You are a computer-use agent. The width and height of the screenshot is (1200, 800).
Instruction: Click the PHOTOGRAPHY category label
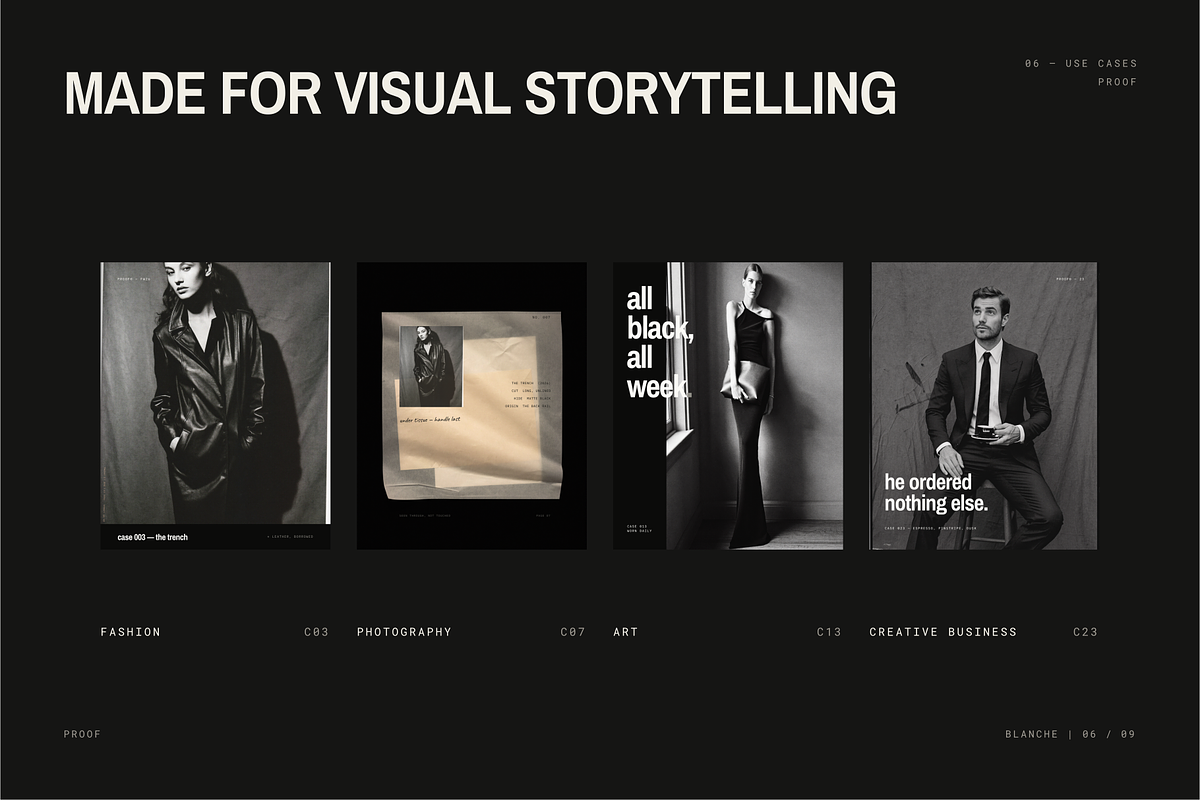tap(404, 632)
